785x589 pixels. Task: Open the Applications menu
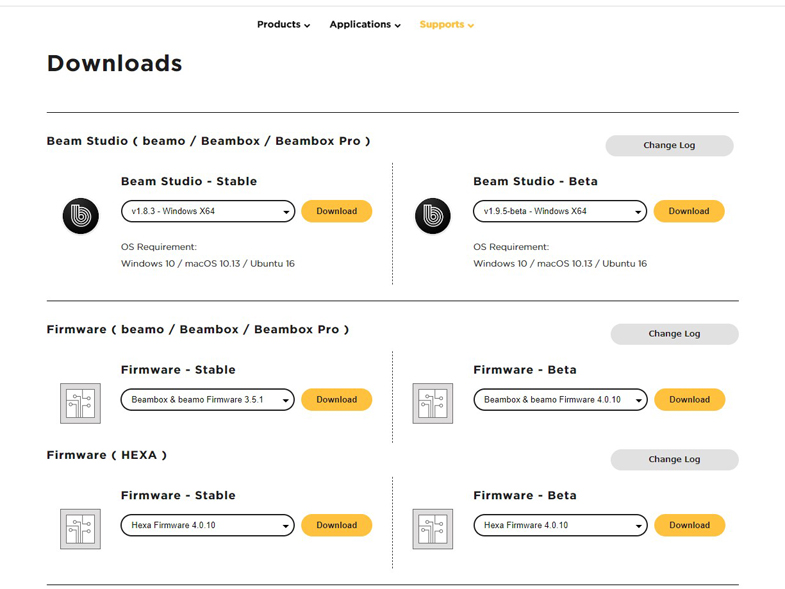pyautogui.click(x=365, y=25)
